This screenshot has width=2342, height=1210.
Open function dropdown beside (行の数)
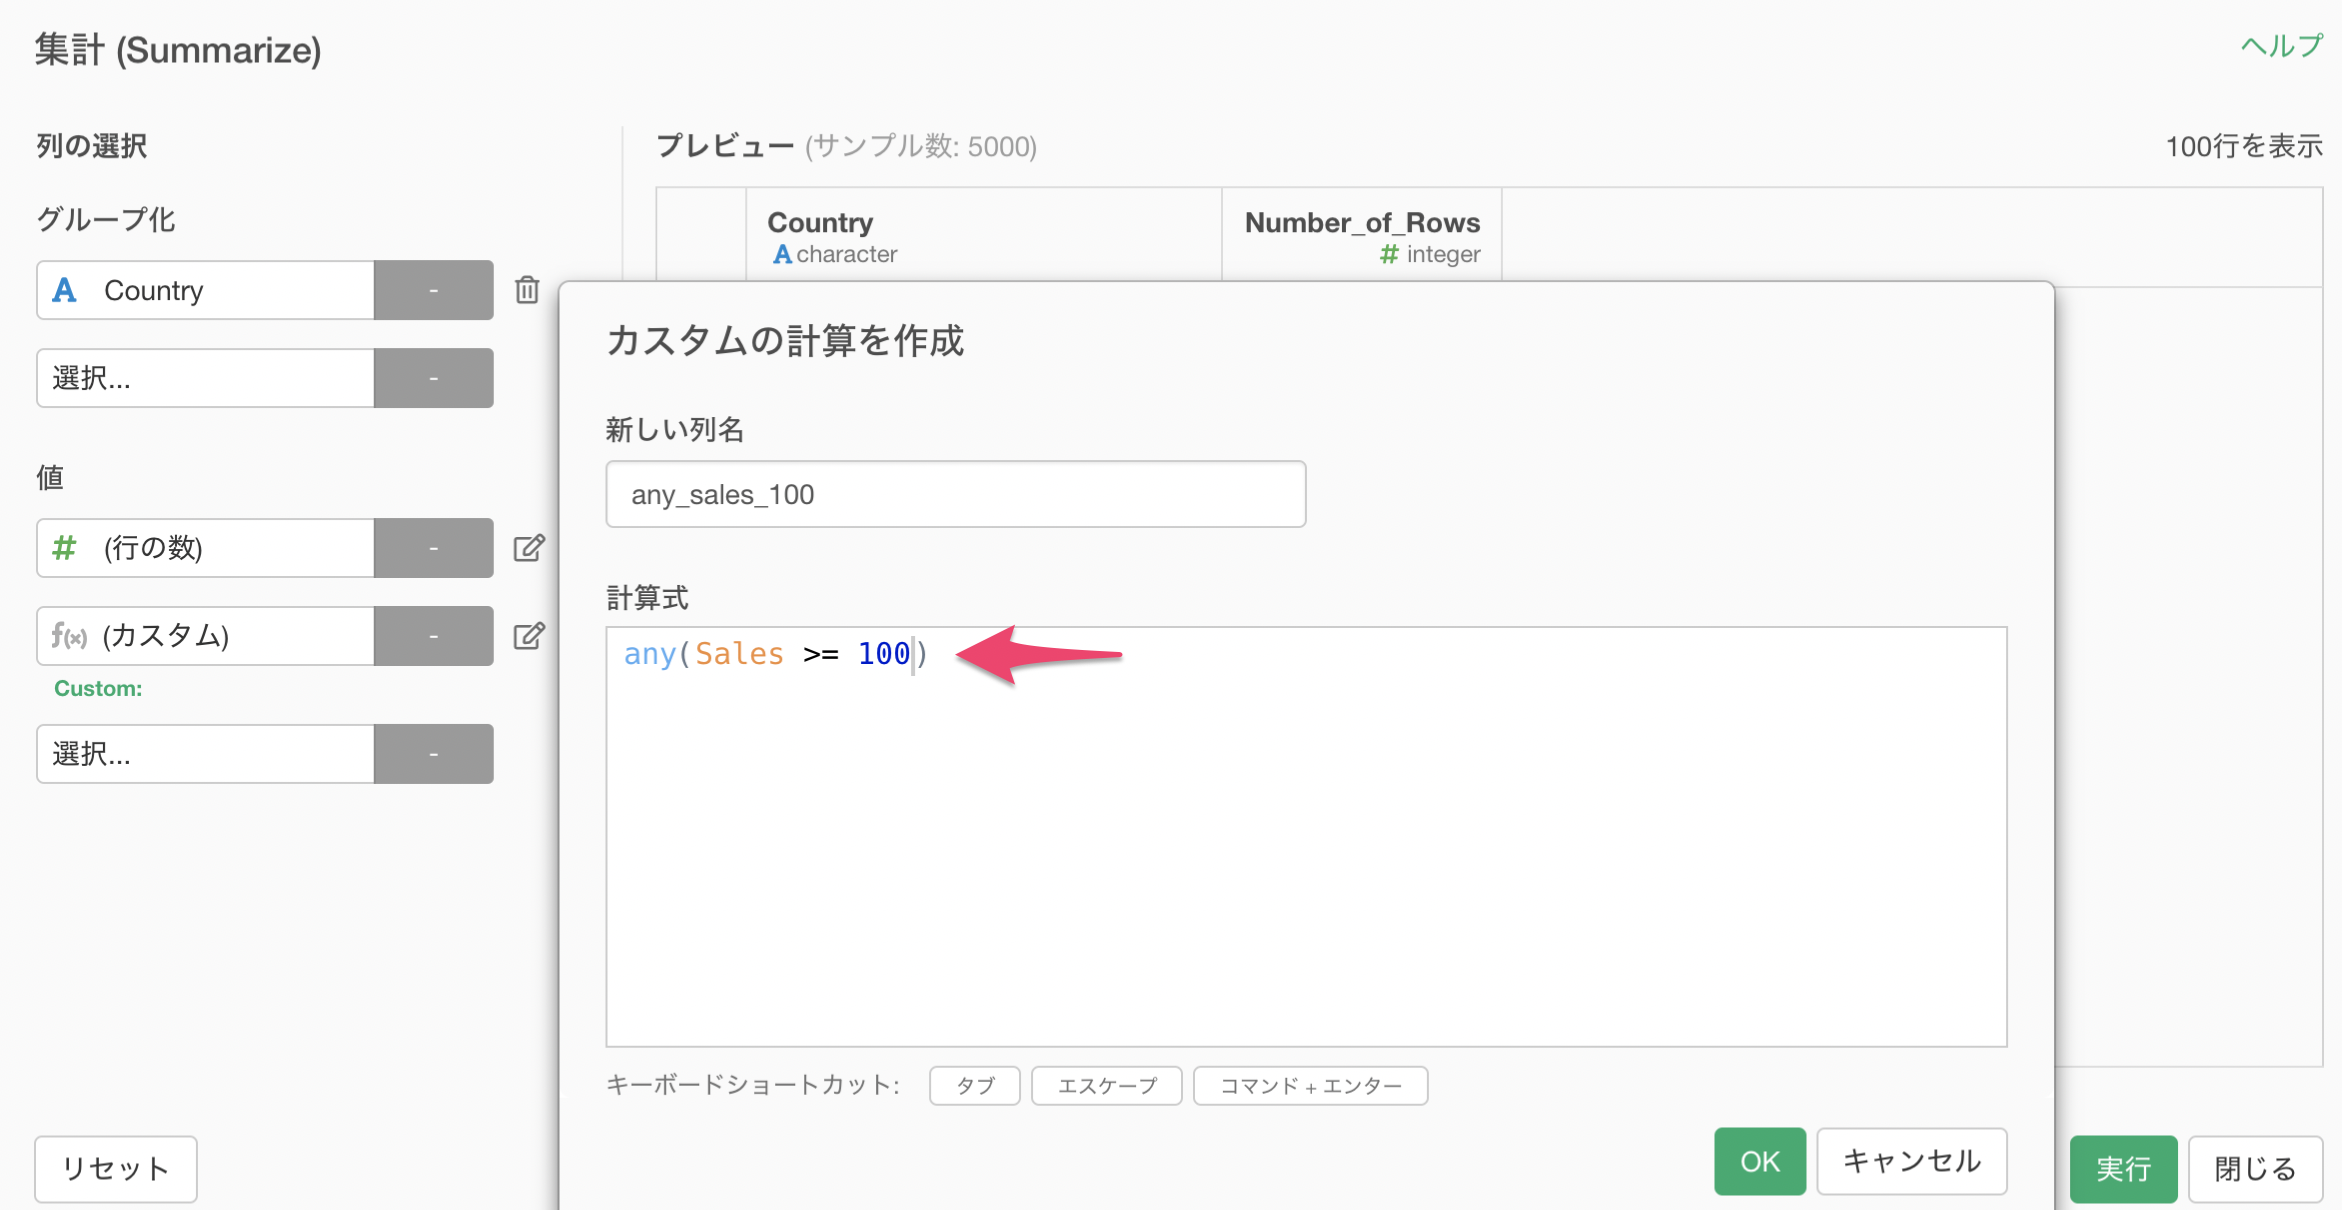pyautogui.click(x=433, y=548)
